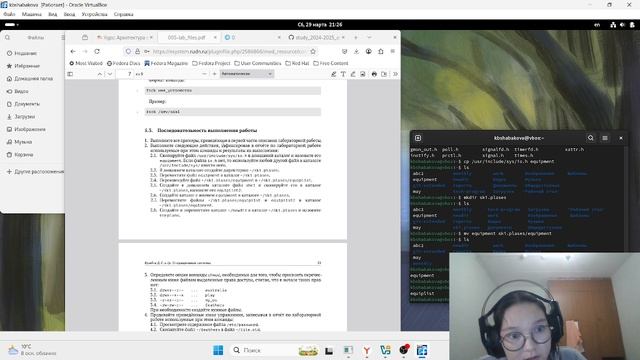Open the Firefox application menu
This screenshot has width=640, height=360.
point(393,51)
